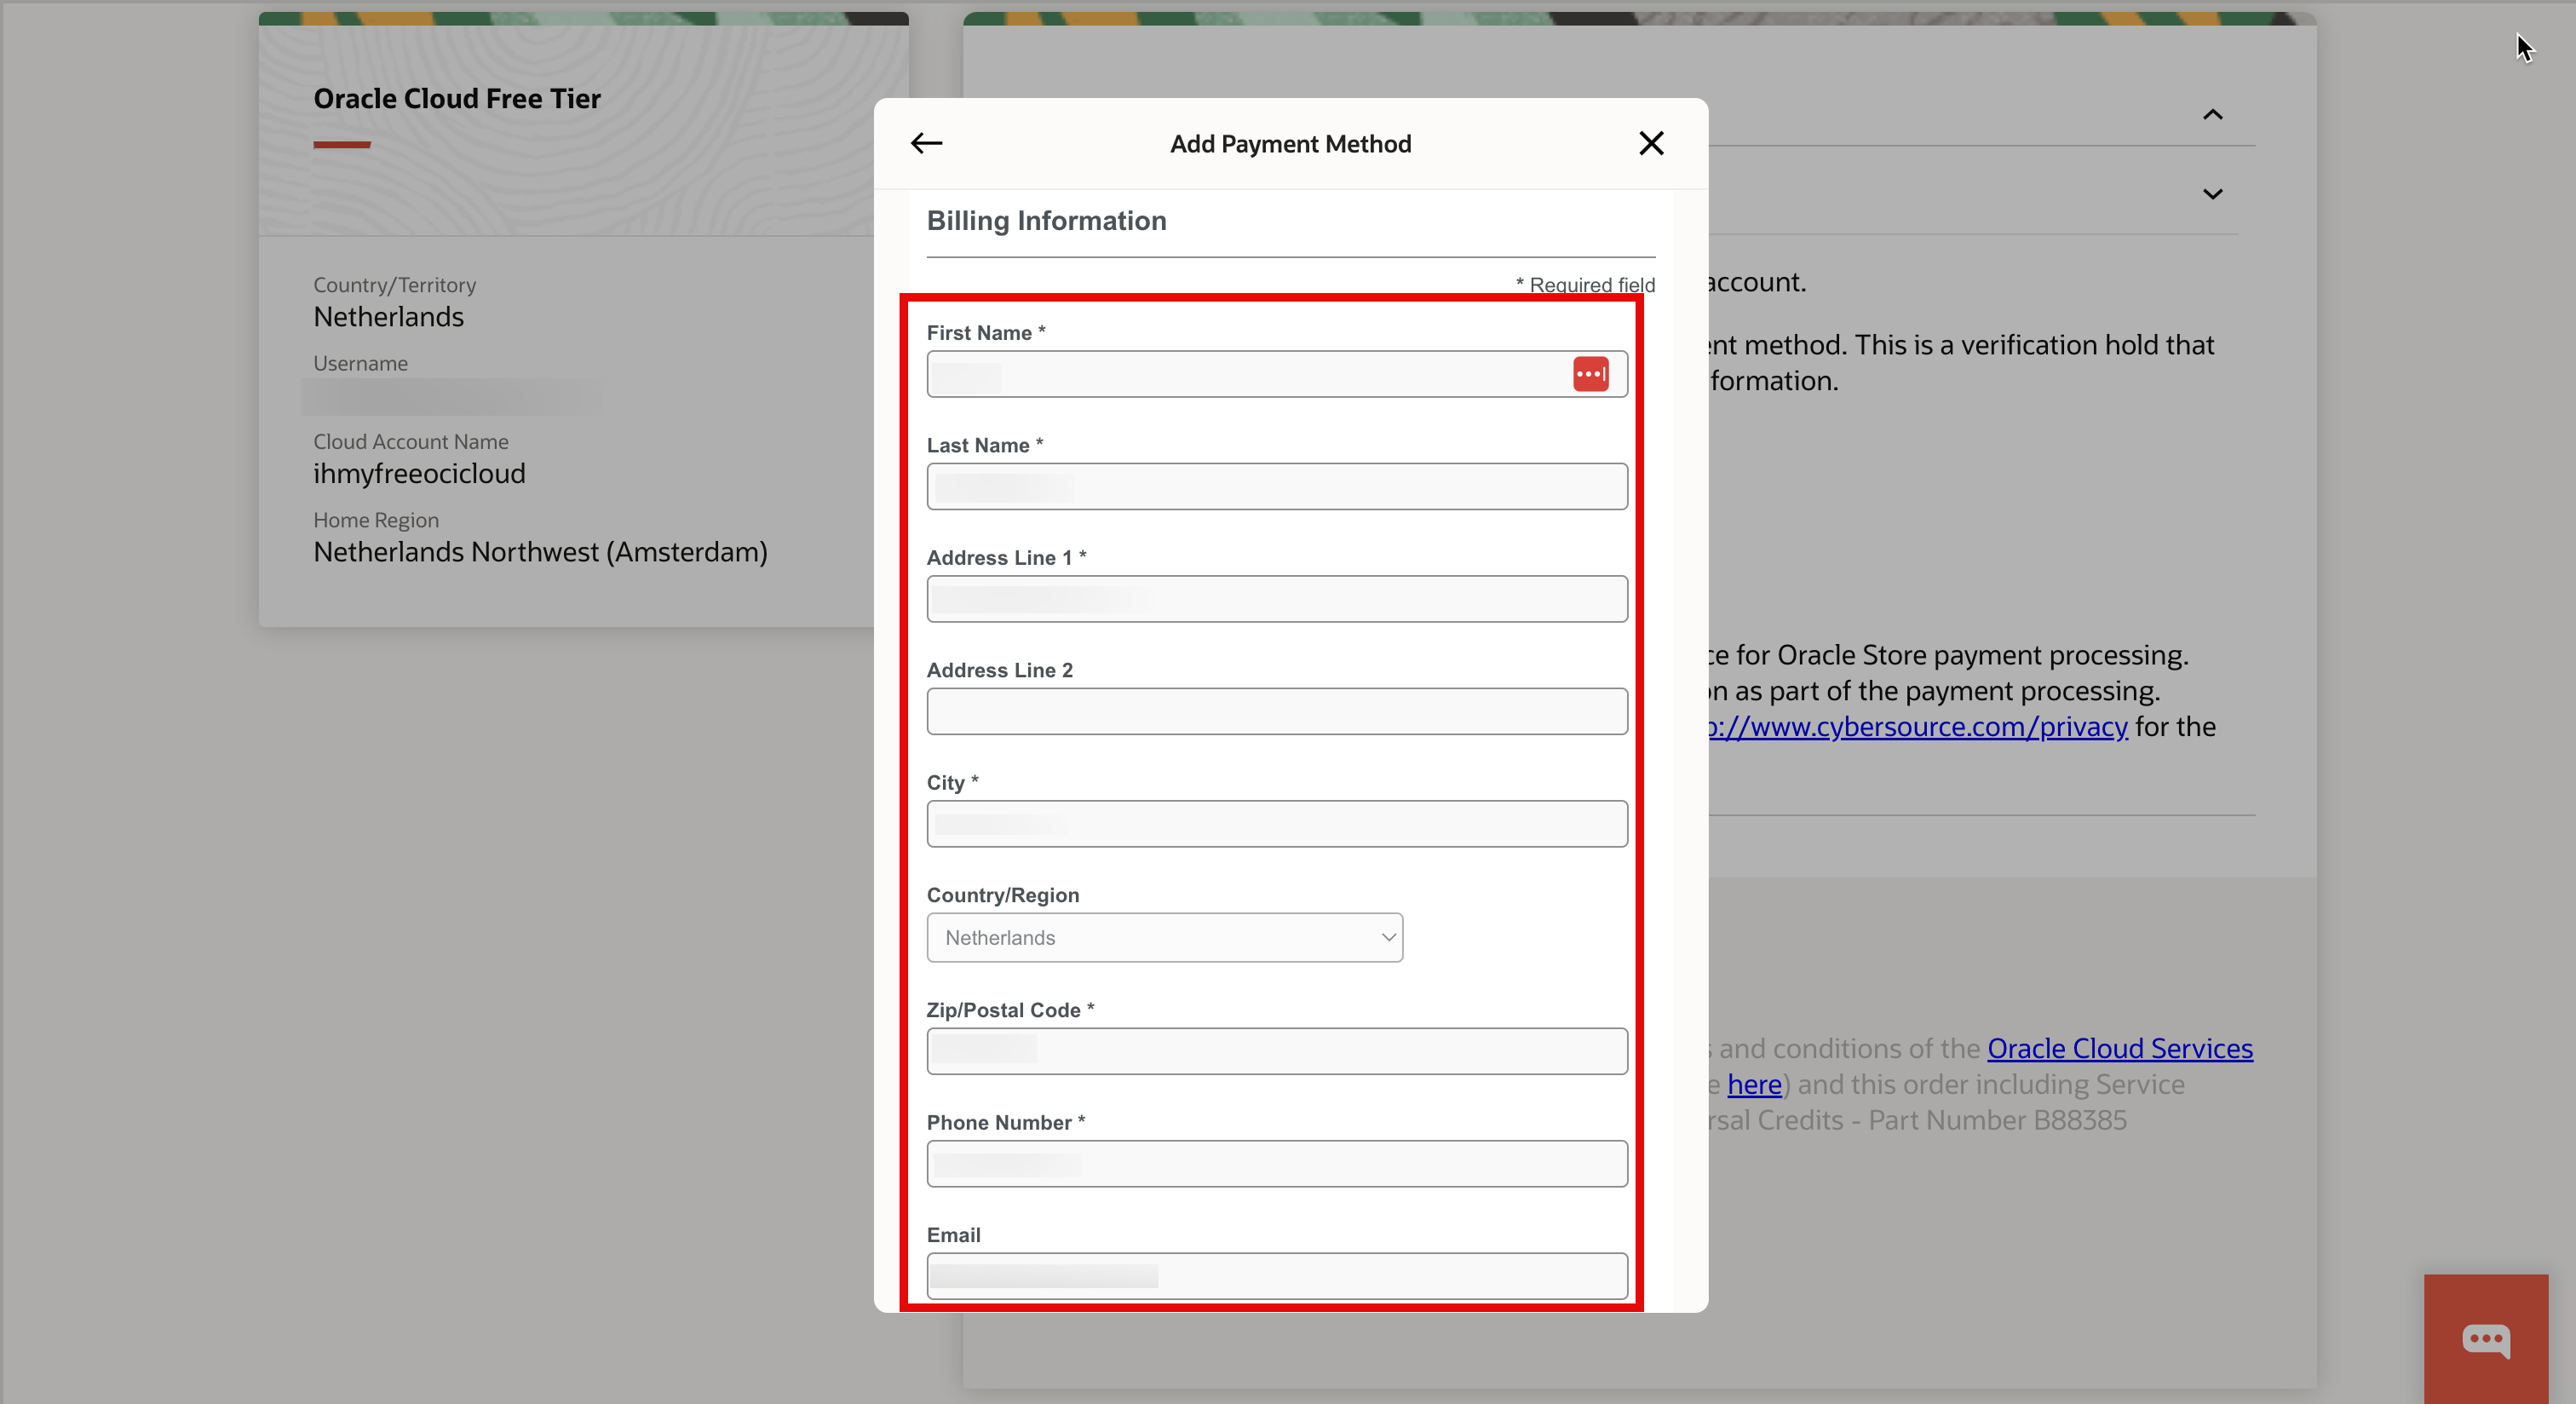This screenshot has height=1404, width=2576.
Task: Select the Email input field
Action: coord(1276,1276)
